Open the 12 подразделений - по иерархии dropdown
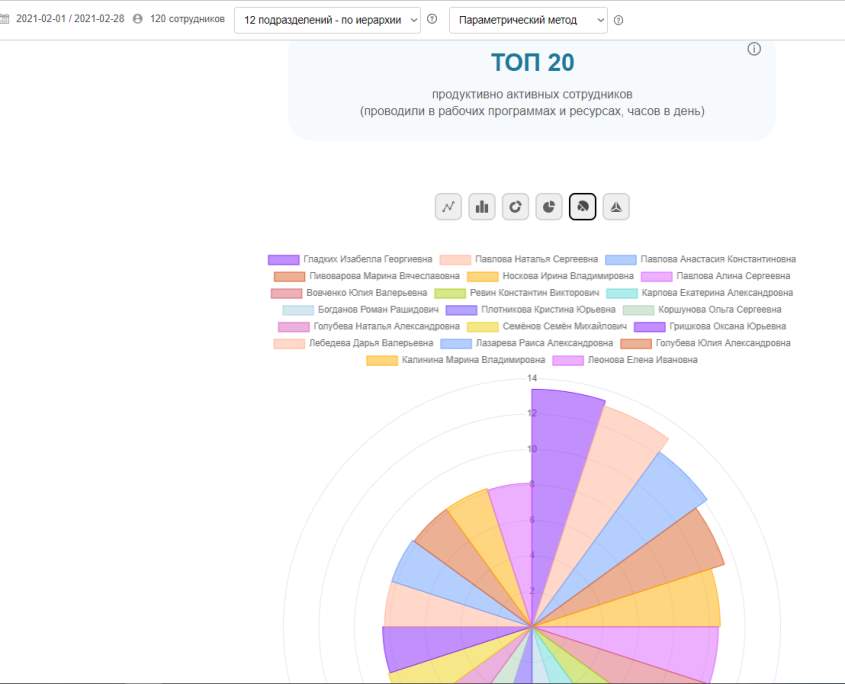Screen dimensions: 845x684 point(327,20)
